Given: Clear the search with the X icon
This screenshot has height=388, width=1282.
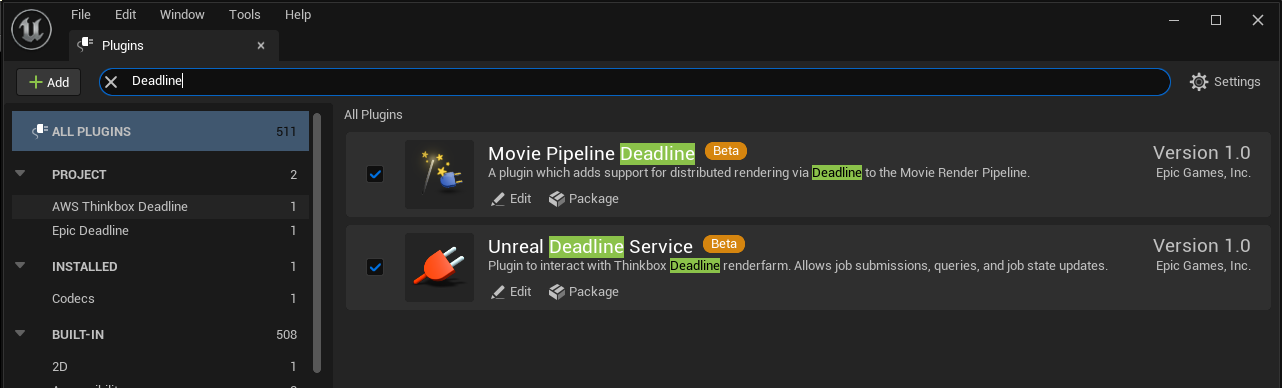Looking at the screenshot, I should [112, 82].
